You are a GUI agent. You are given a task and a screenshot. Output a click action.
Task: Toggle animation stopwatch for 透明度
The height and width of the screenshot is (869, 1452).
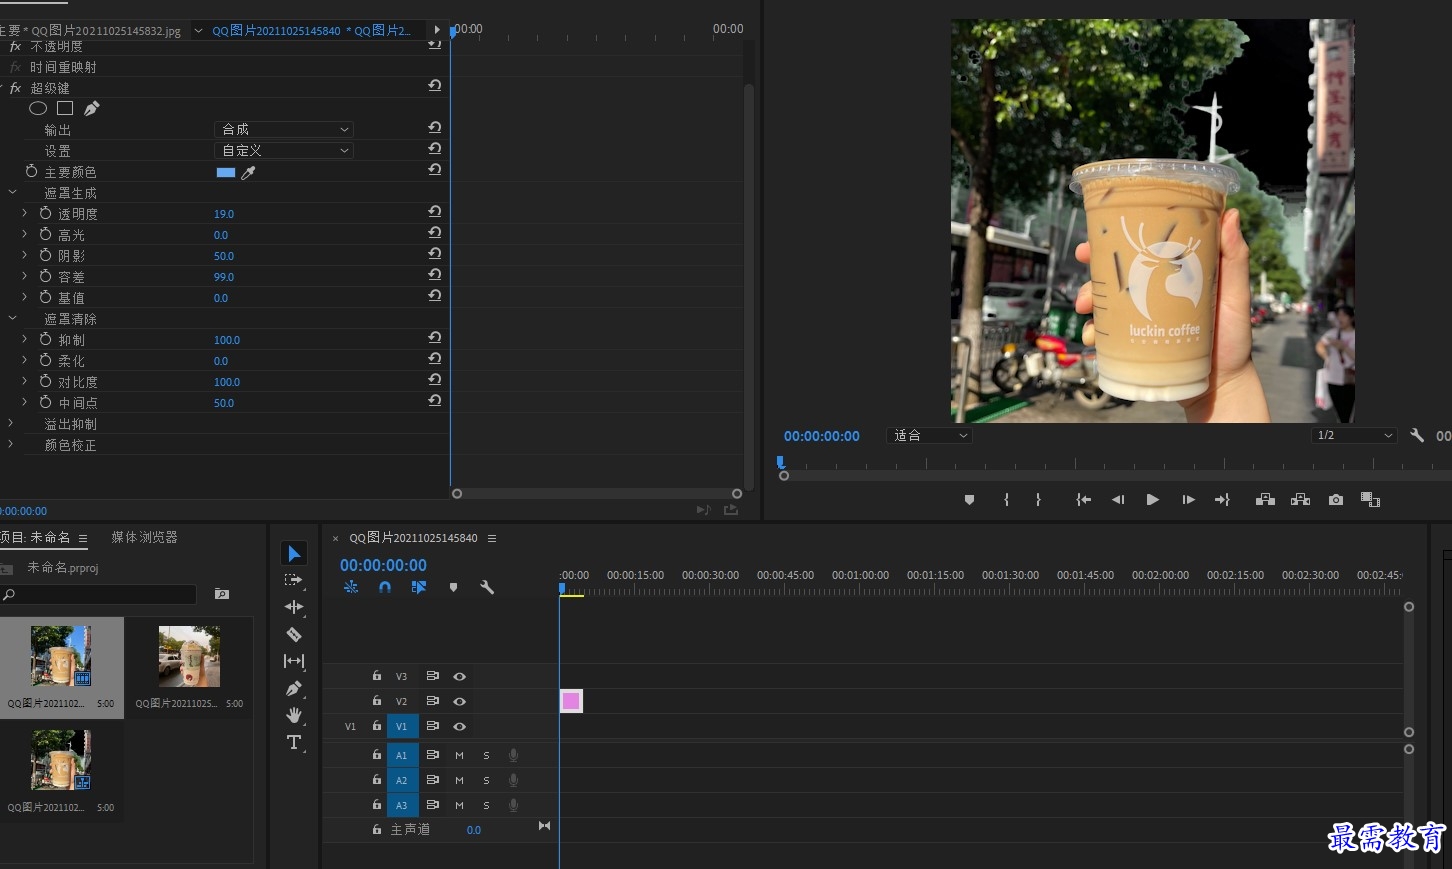(x=45, y=213)
